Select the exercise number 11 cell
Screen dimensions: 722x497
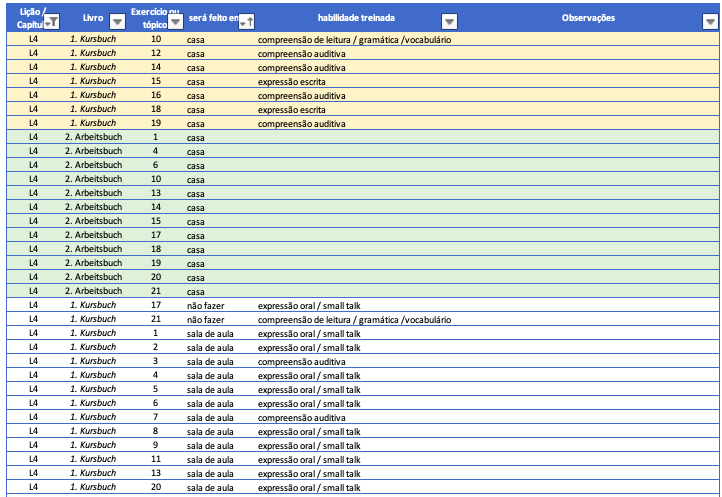[x=155, y=459]
